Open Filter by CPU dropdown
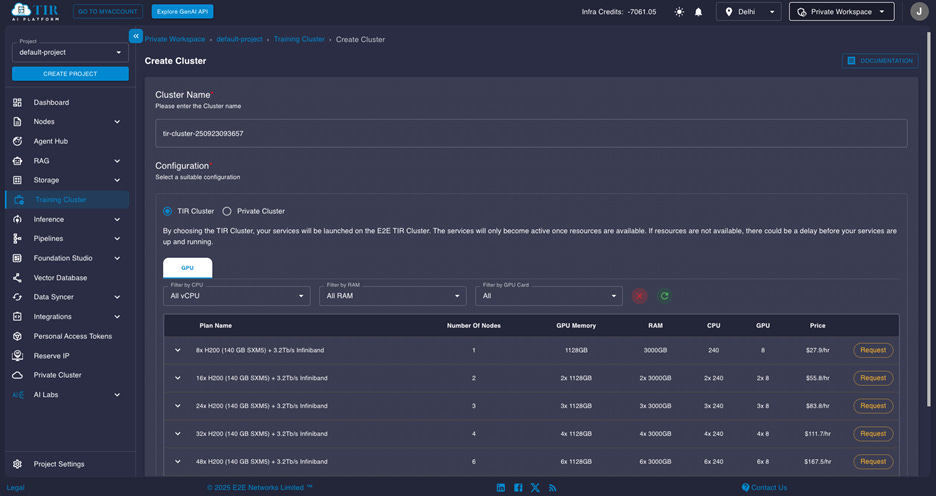Viewport: 936px width, 496px height. point(236,296)
